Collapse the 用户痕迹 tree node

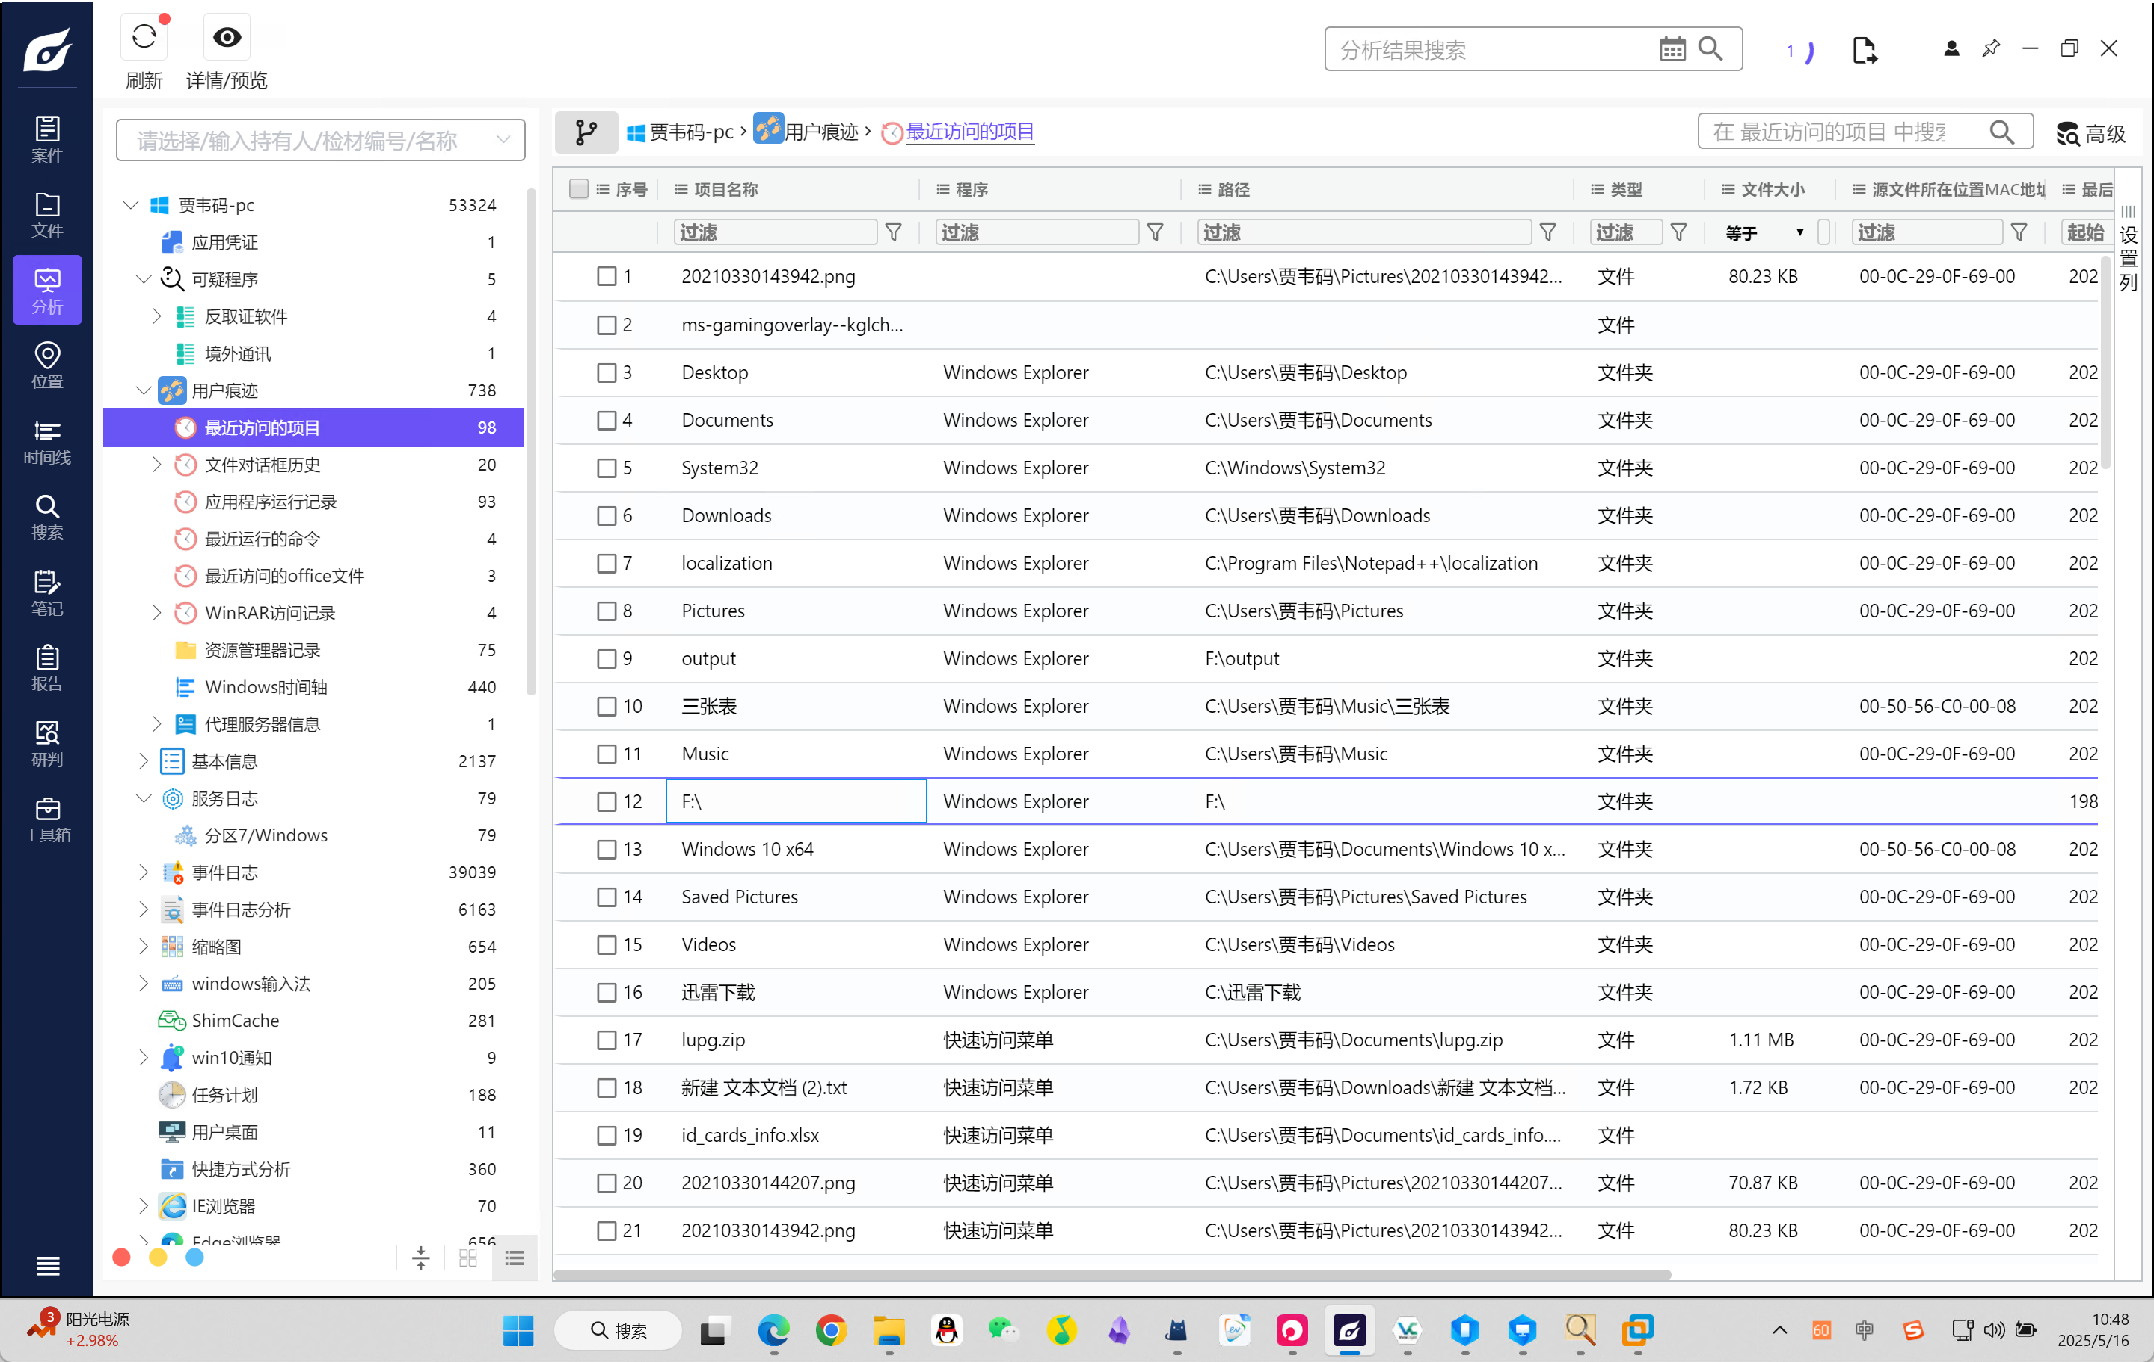[143, 390]
